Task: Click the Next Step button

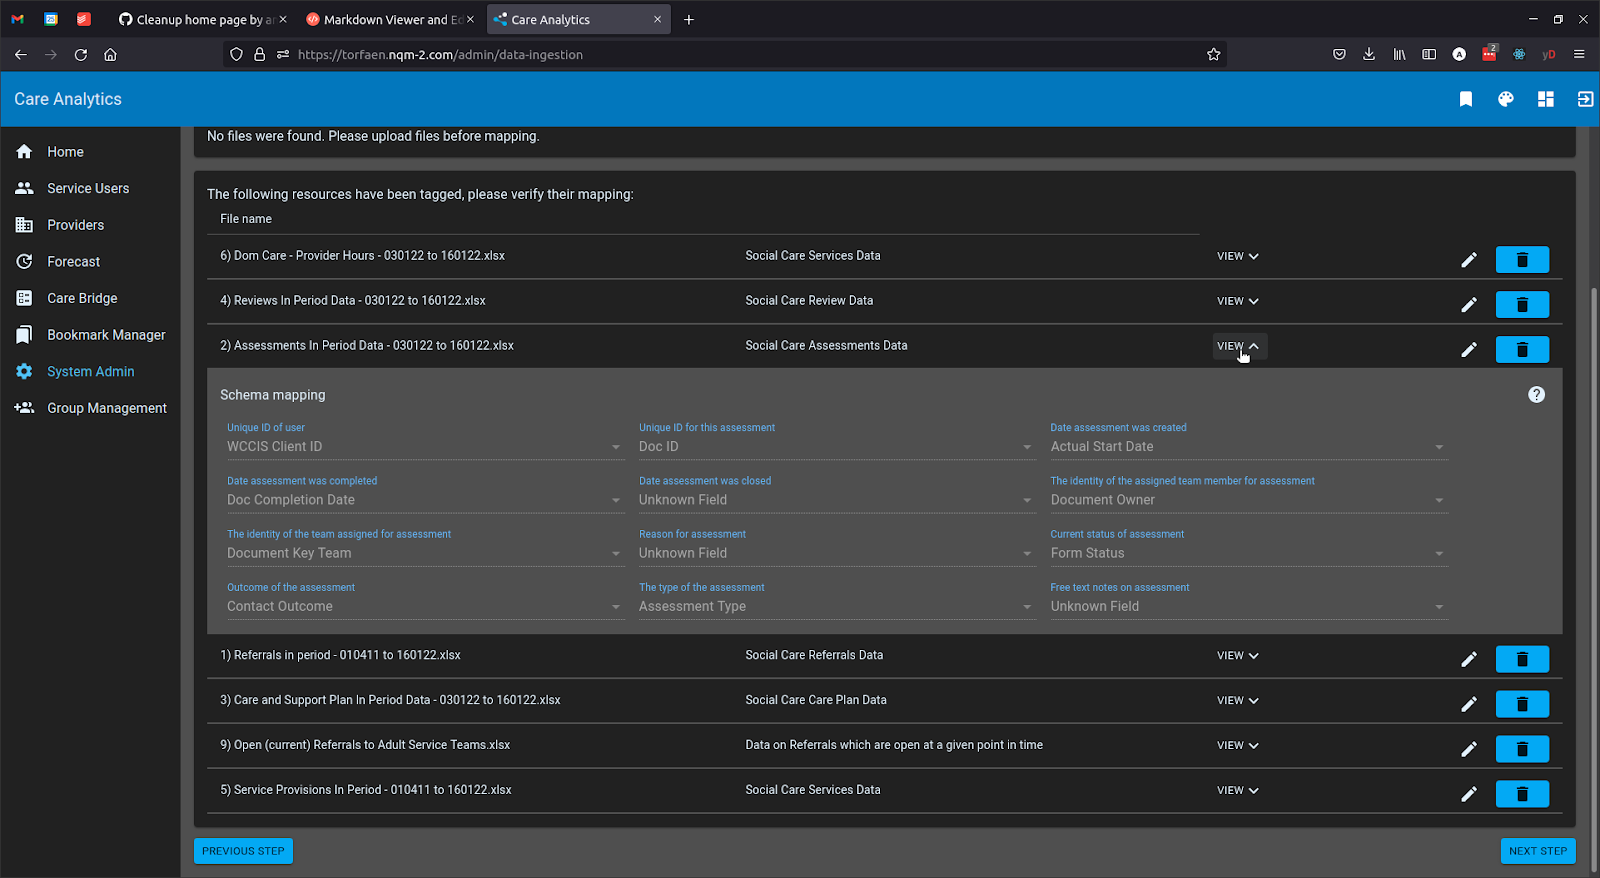Action: click(1537, 851)
